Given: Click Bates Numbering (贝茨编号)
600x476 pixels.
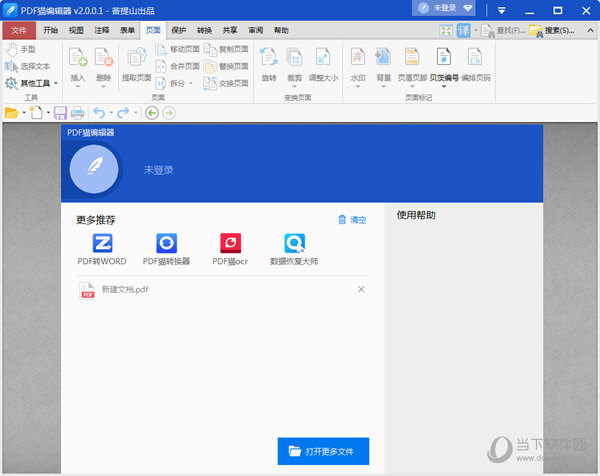Looking at the screenshot, I should coord(444,65).
